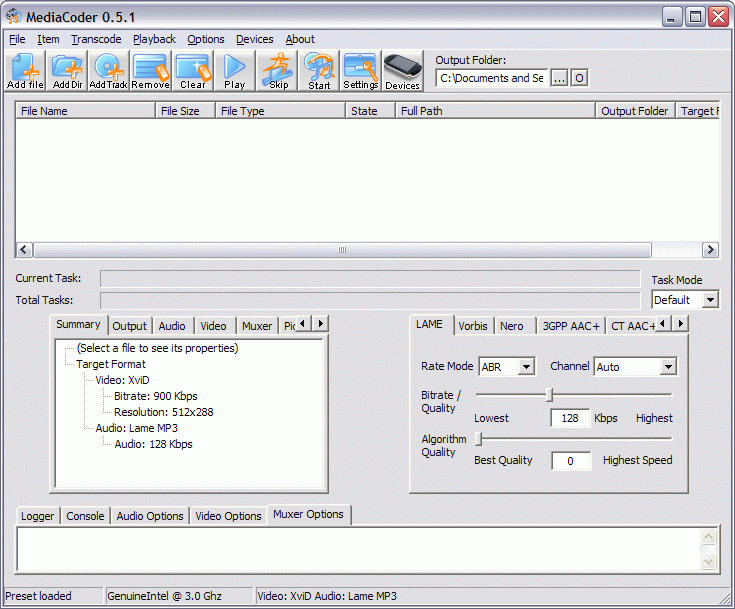Click the Add Track toolbar icon
The height and width of the screenshot is (609, 735).
[109, 71]
